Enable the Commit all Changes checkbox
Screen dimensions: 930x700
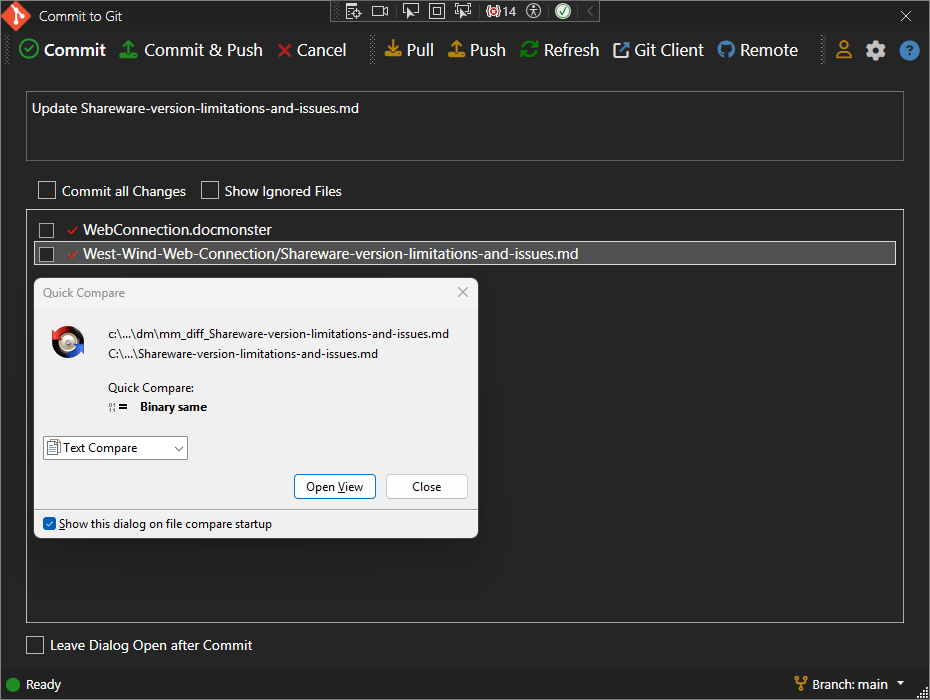point(47,190)
